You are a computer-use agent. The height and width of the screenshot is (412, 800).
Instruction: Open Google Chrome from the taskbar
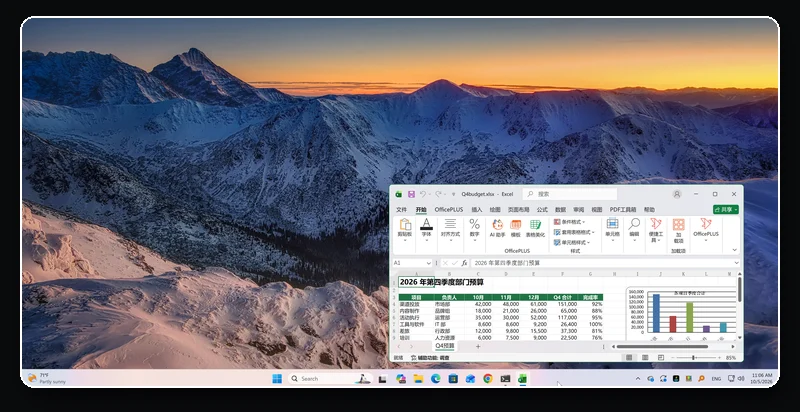[x=488, y=378]
